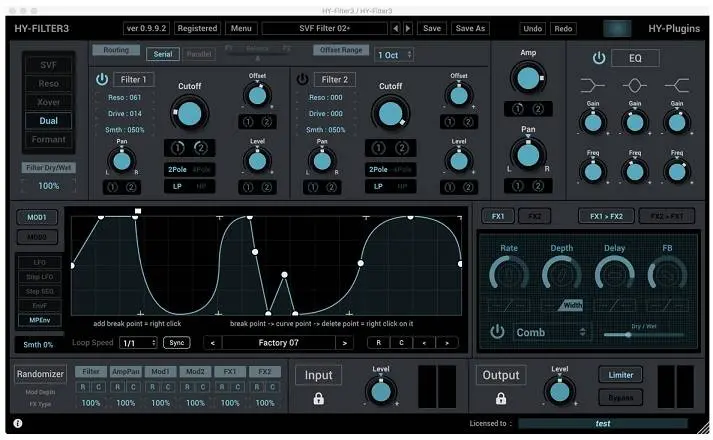Select the Dual filter type
713x440 pixels.
48,120
